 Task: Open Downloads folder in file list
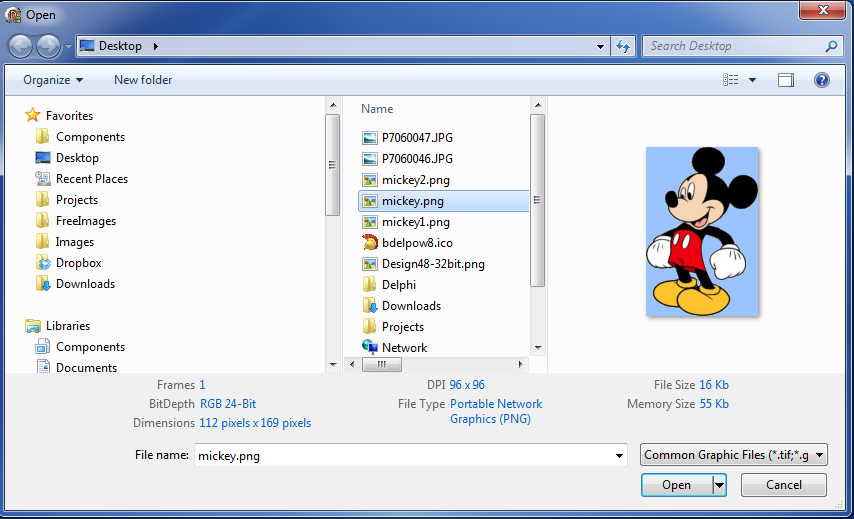pyautogui.click(x=401, y=306)
